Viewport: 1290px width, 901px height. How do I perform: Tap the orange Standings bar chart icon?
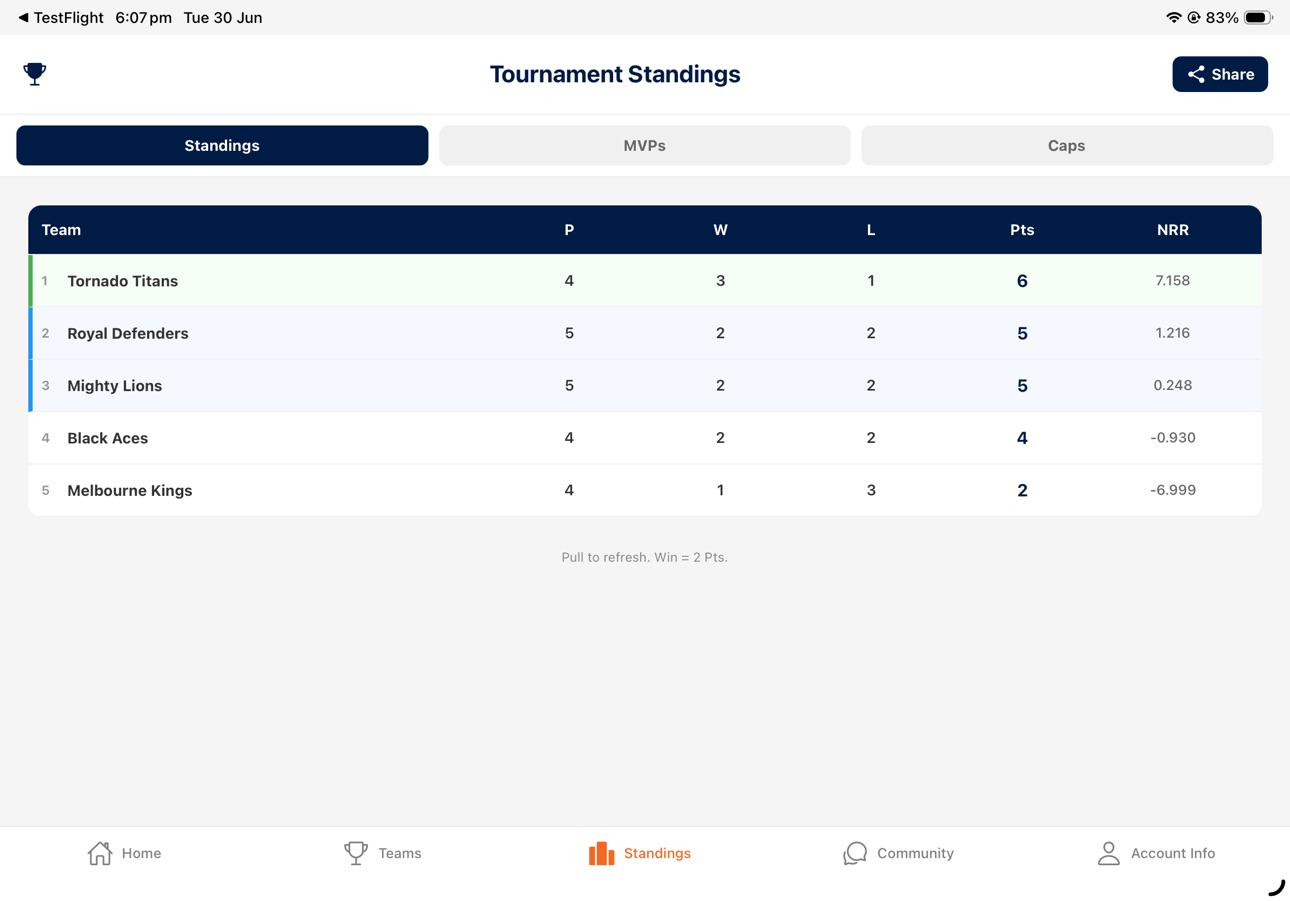click(x=601, y=853)
